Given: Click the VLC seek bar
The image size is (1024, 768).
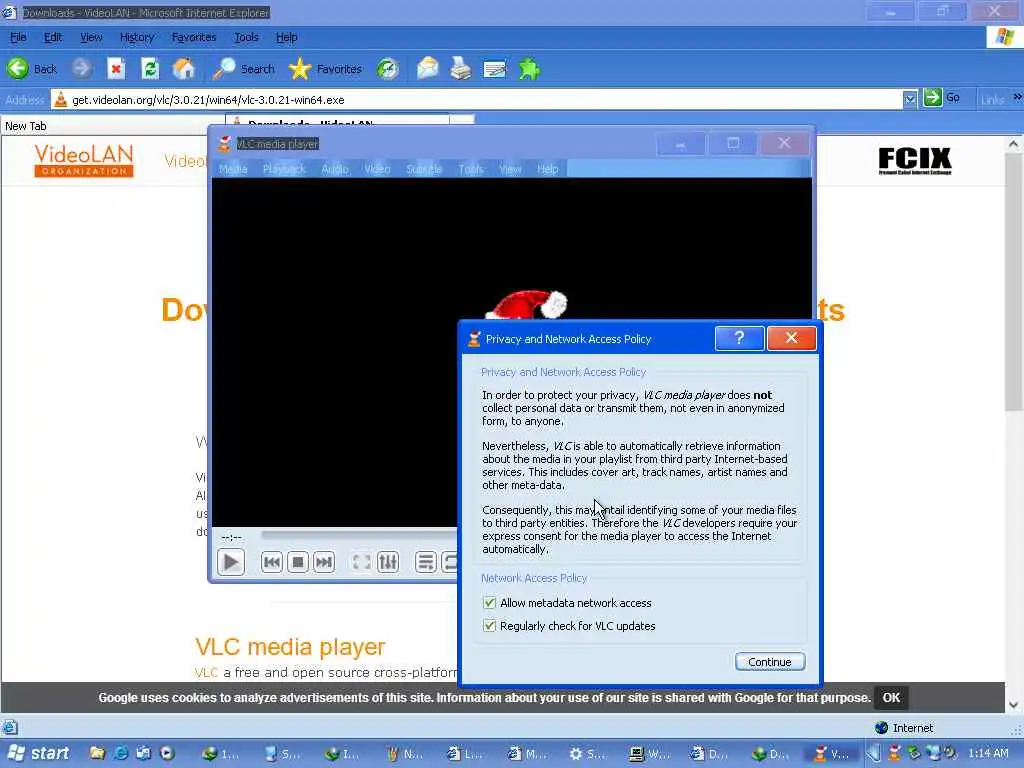Looking at the screenshot, I should point(359,535).
